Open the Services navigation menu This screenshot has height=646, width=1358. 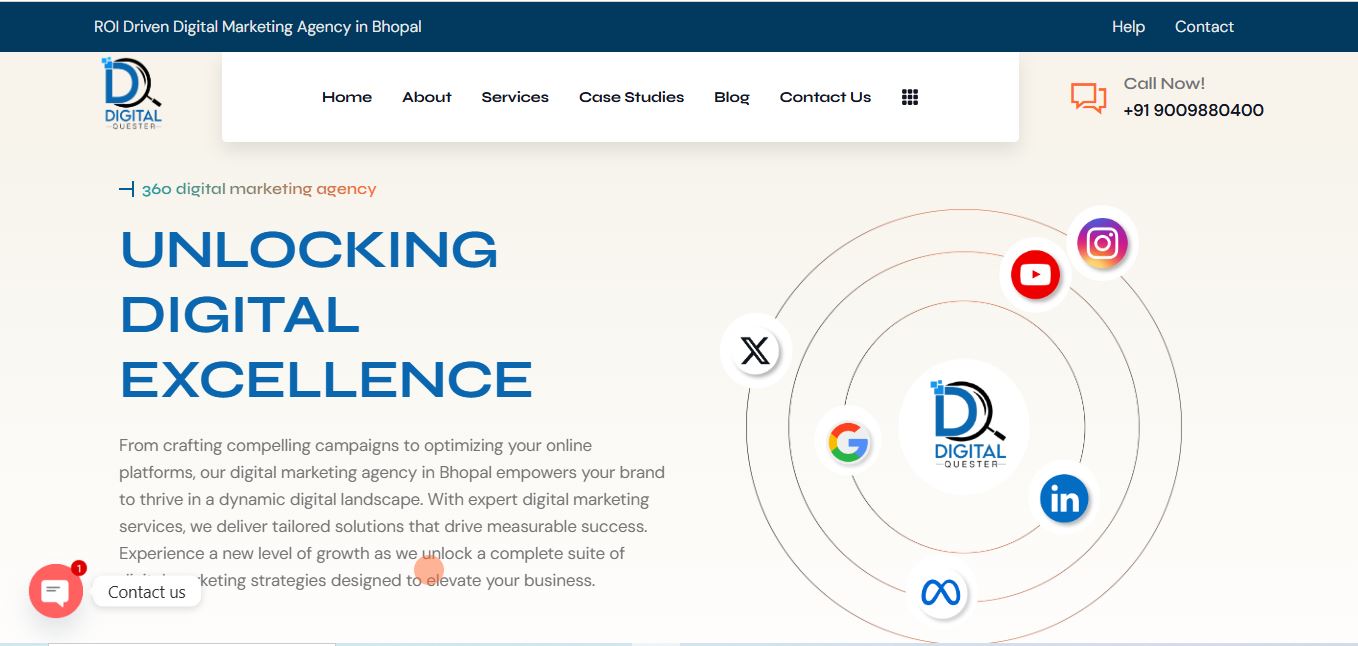(515, 97)
